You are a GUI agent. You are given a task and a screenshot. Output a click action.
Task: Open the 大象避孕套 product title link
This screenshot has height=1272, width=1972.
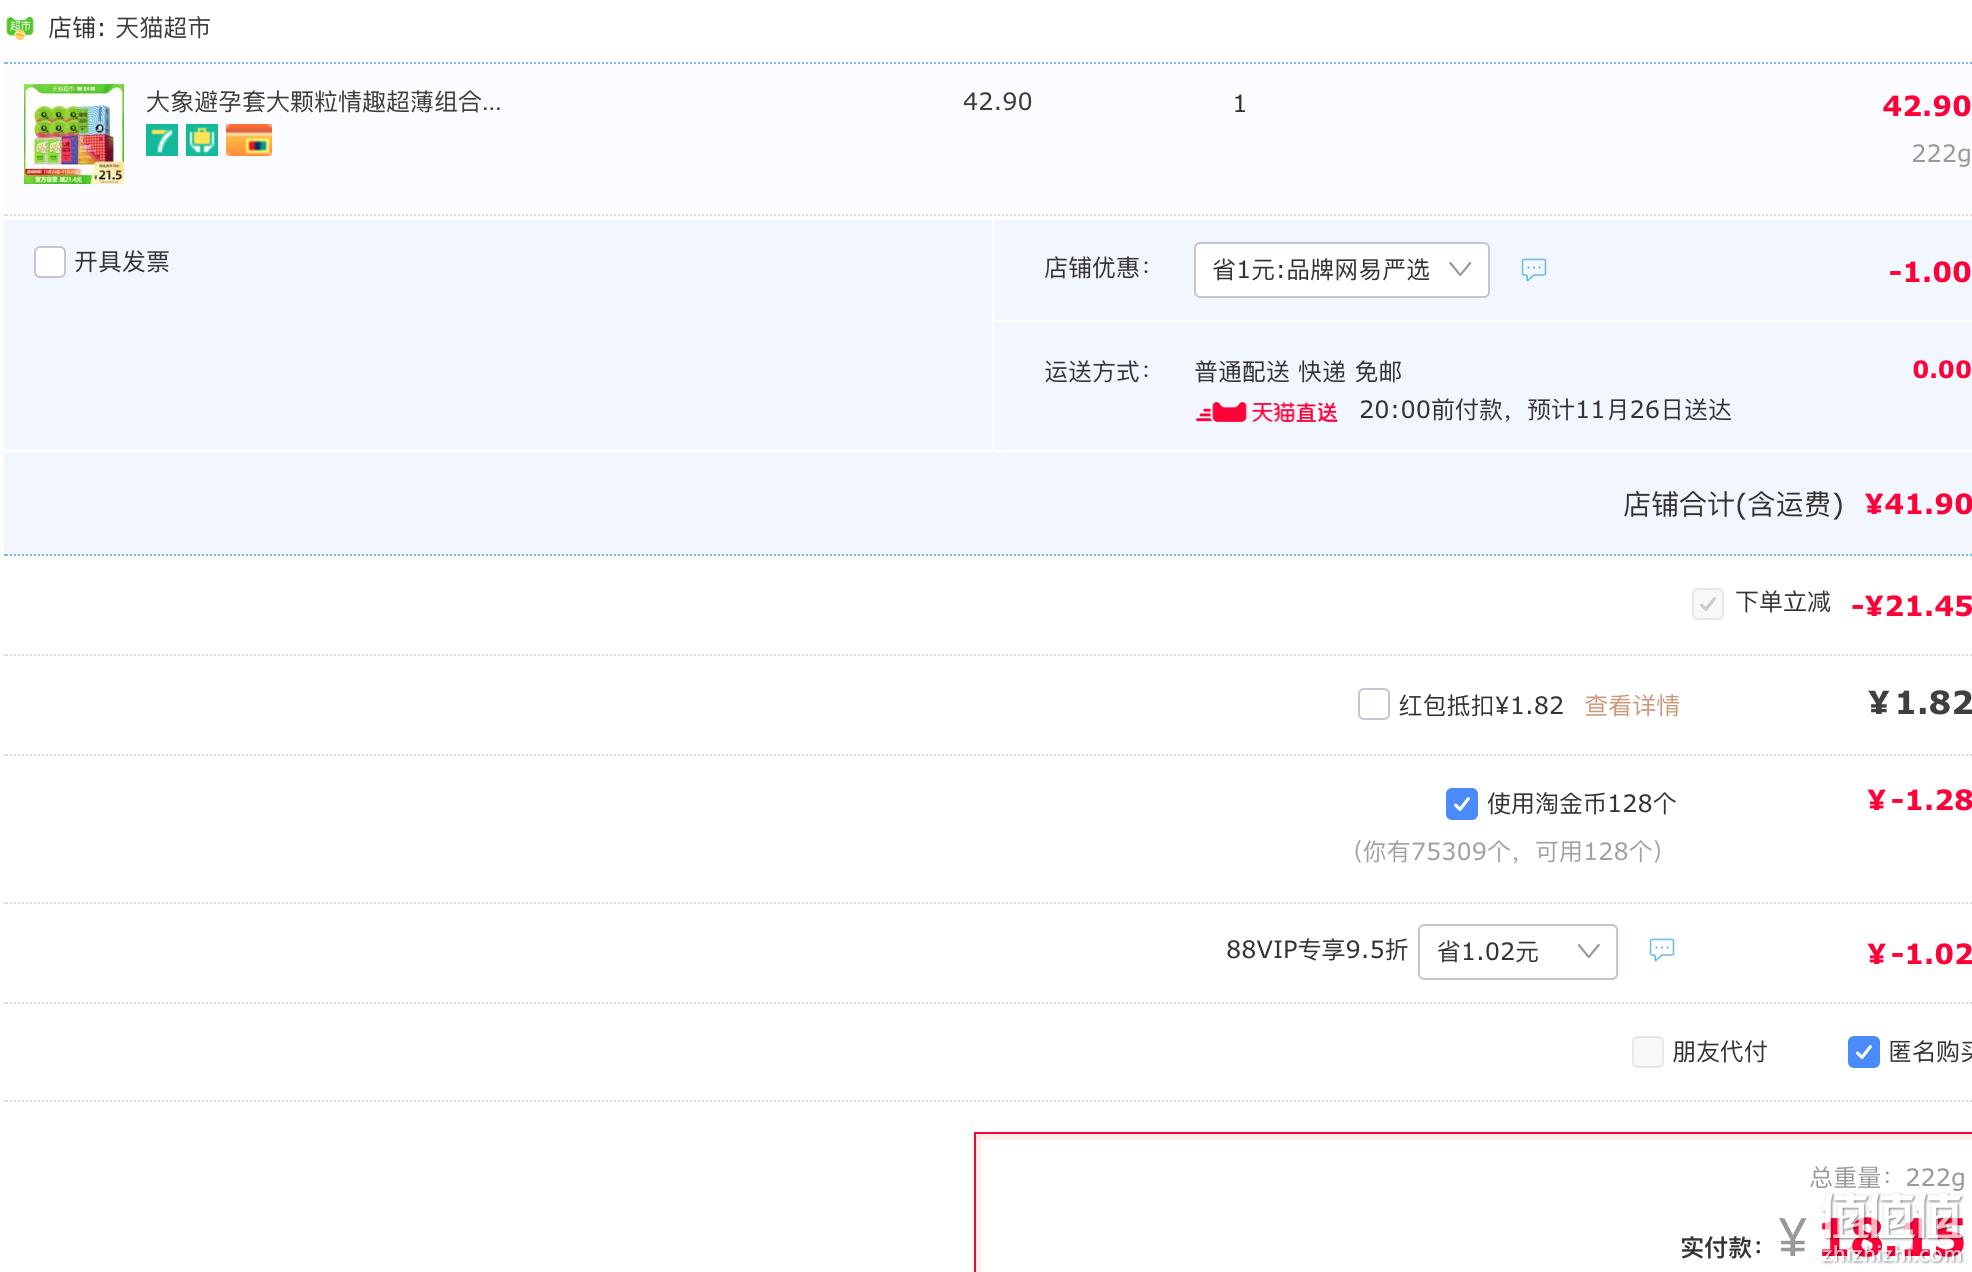tap(323, 102)
